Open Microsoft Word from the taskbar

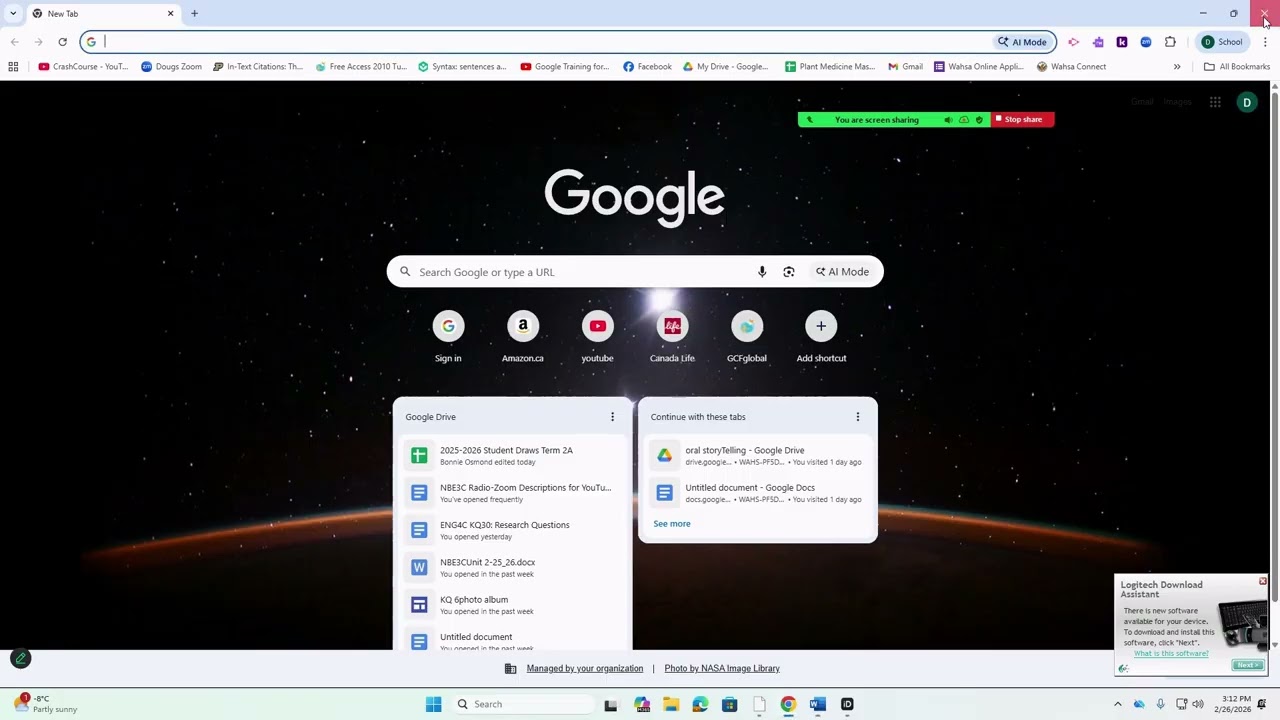pyautogui.click(x=818, y=704)
